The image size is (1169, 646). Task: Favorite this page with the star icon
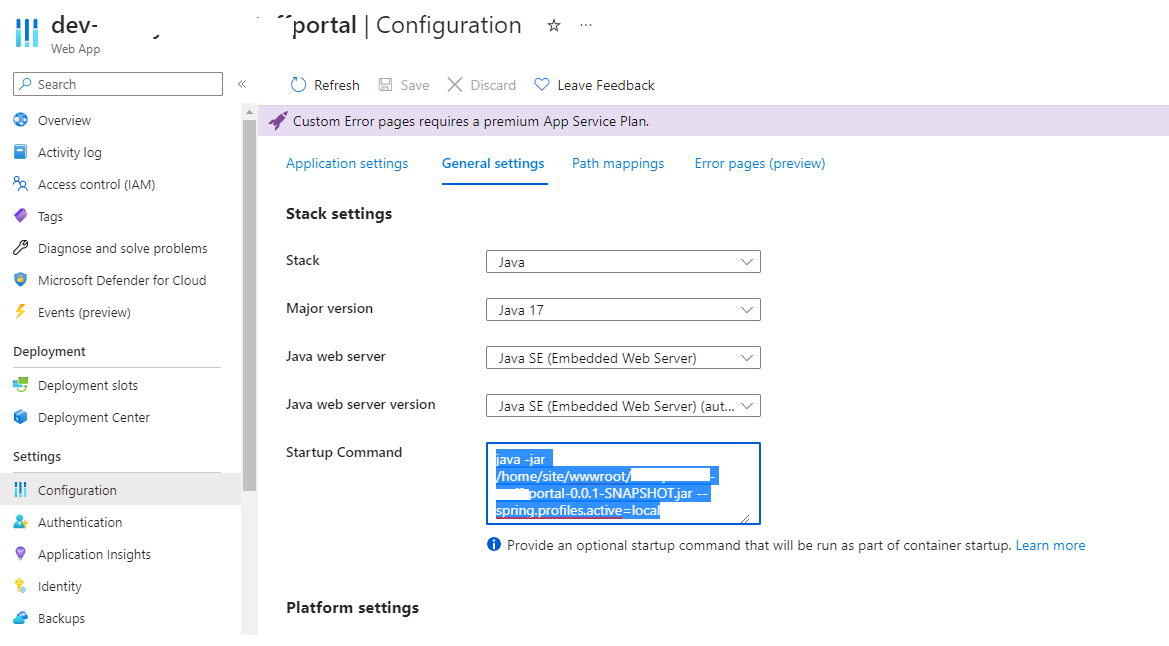(554, 26)
